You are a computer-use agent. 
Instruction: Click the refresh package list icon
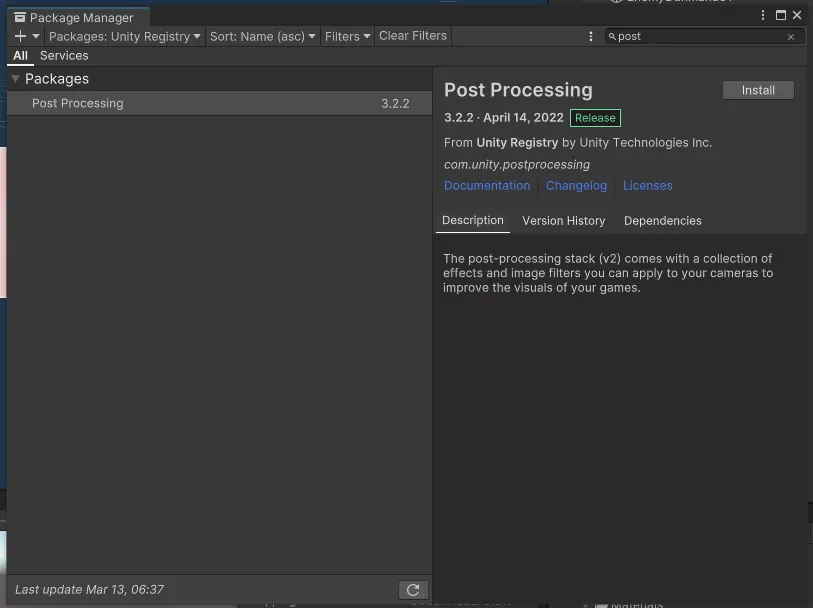pyautogui.click(x=413, y=590)
